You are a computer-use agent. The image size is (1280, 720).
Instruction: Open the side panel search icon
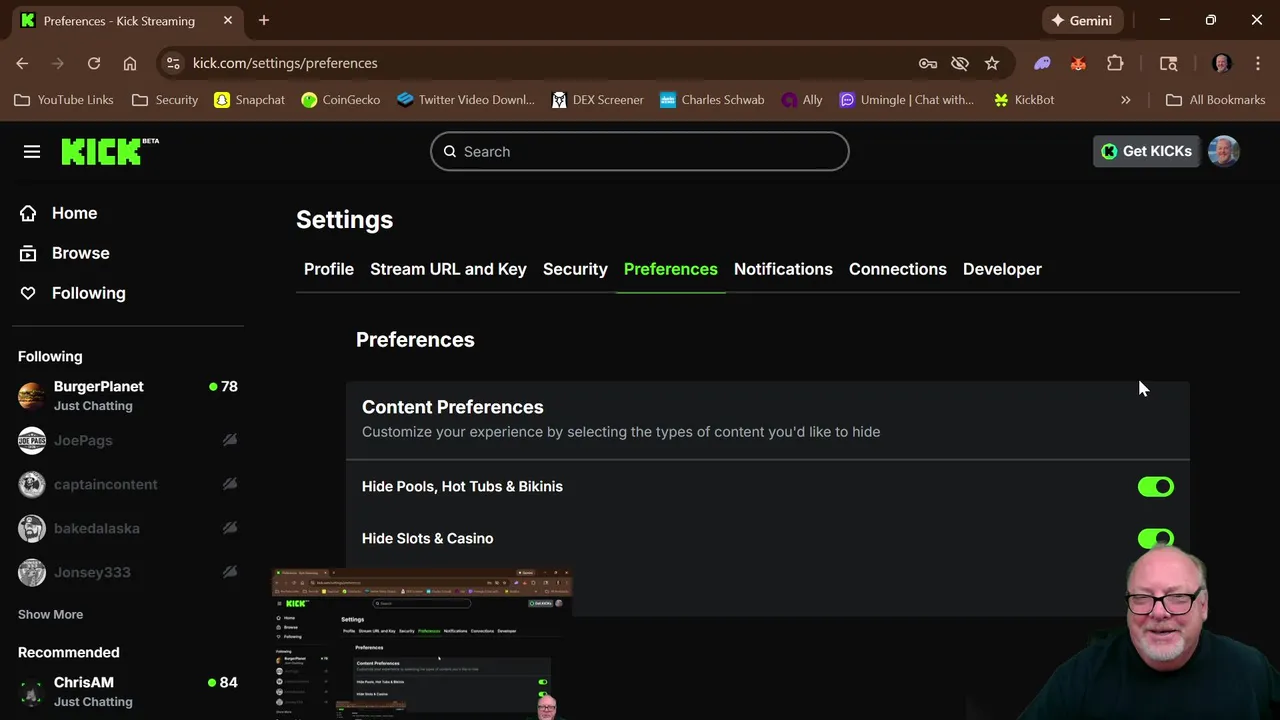pyautogui.click(x=1168, y=63)
